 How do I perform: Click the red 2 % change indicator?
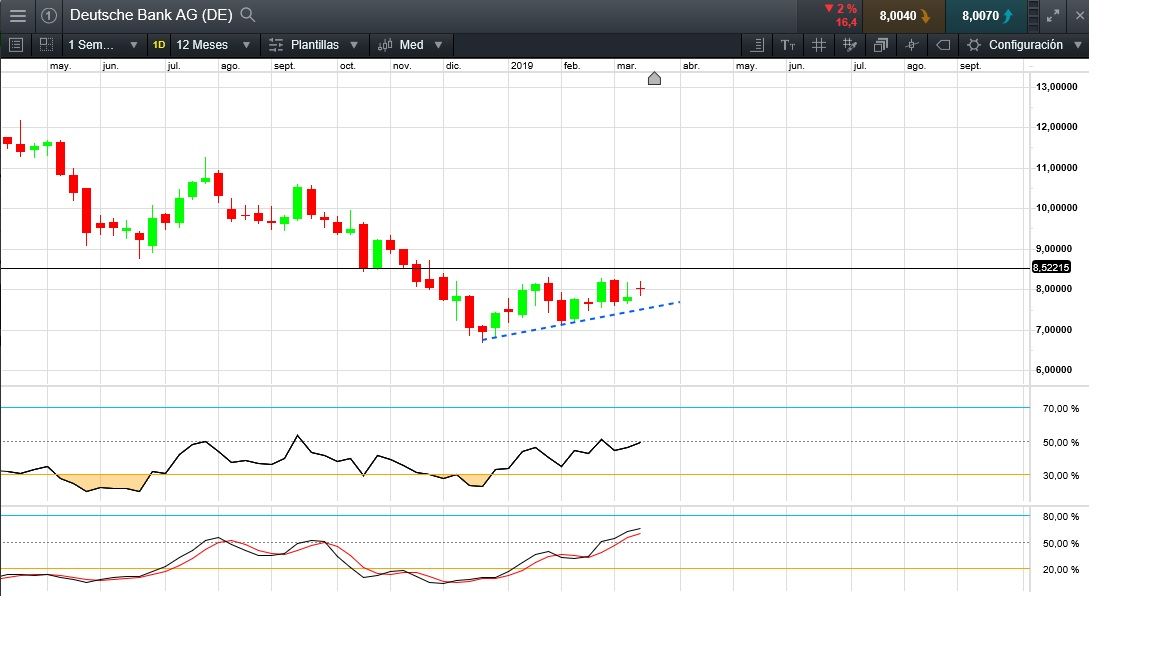coord(840,9)
